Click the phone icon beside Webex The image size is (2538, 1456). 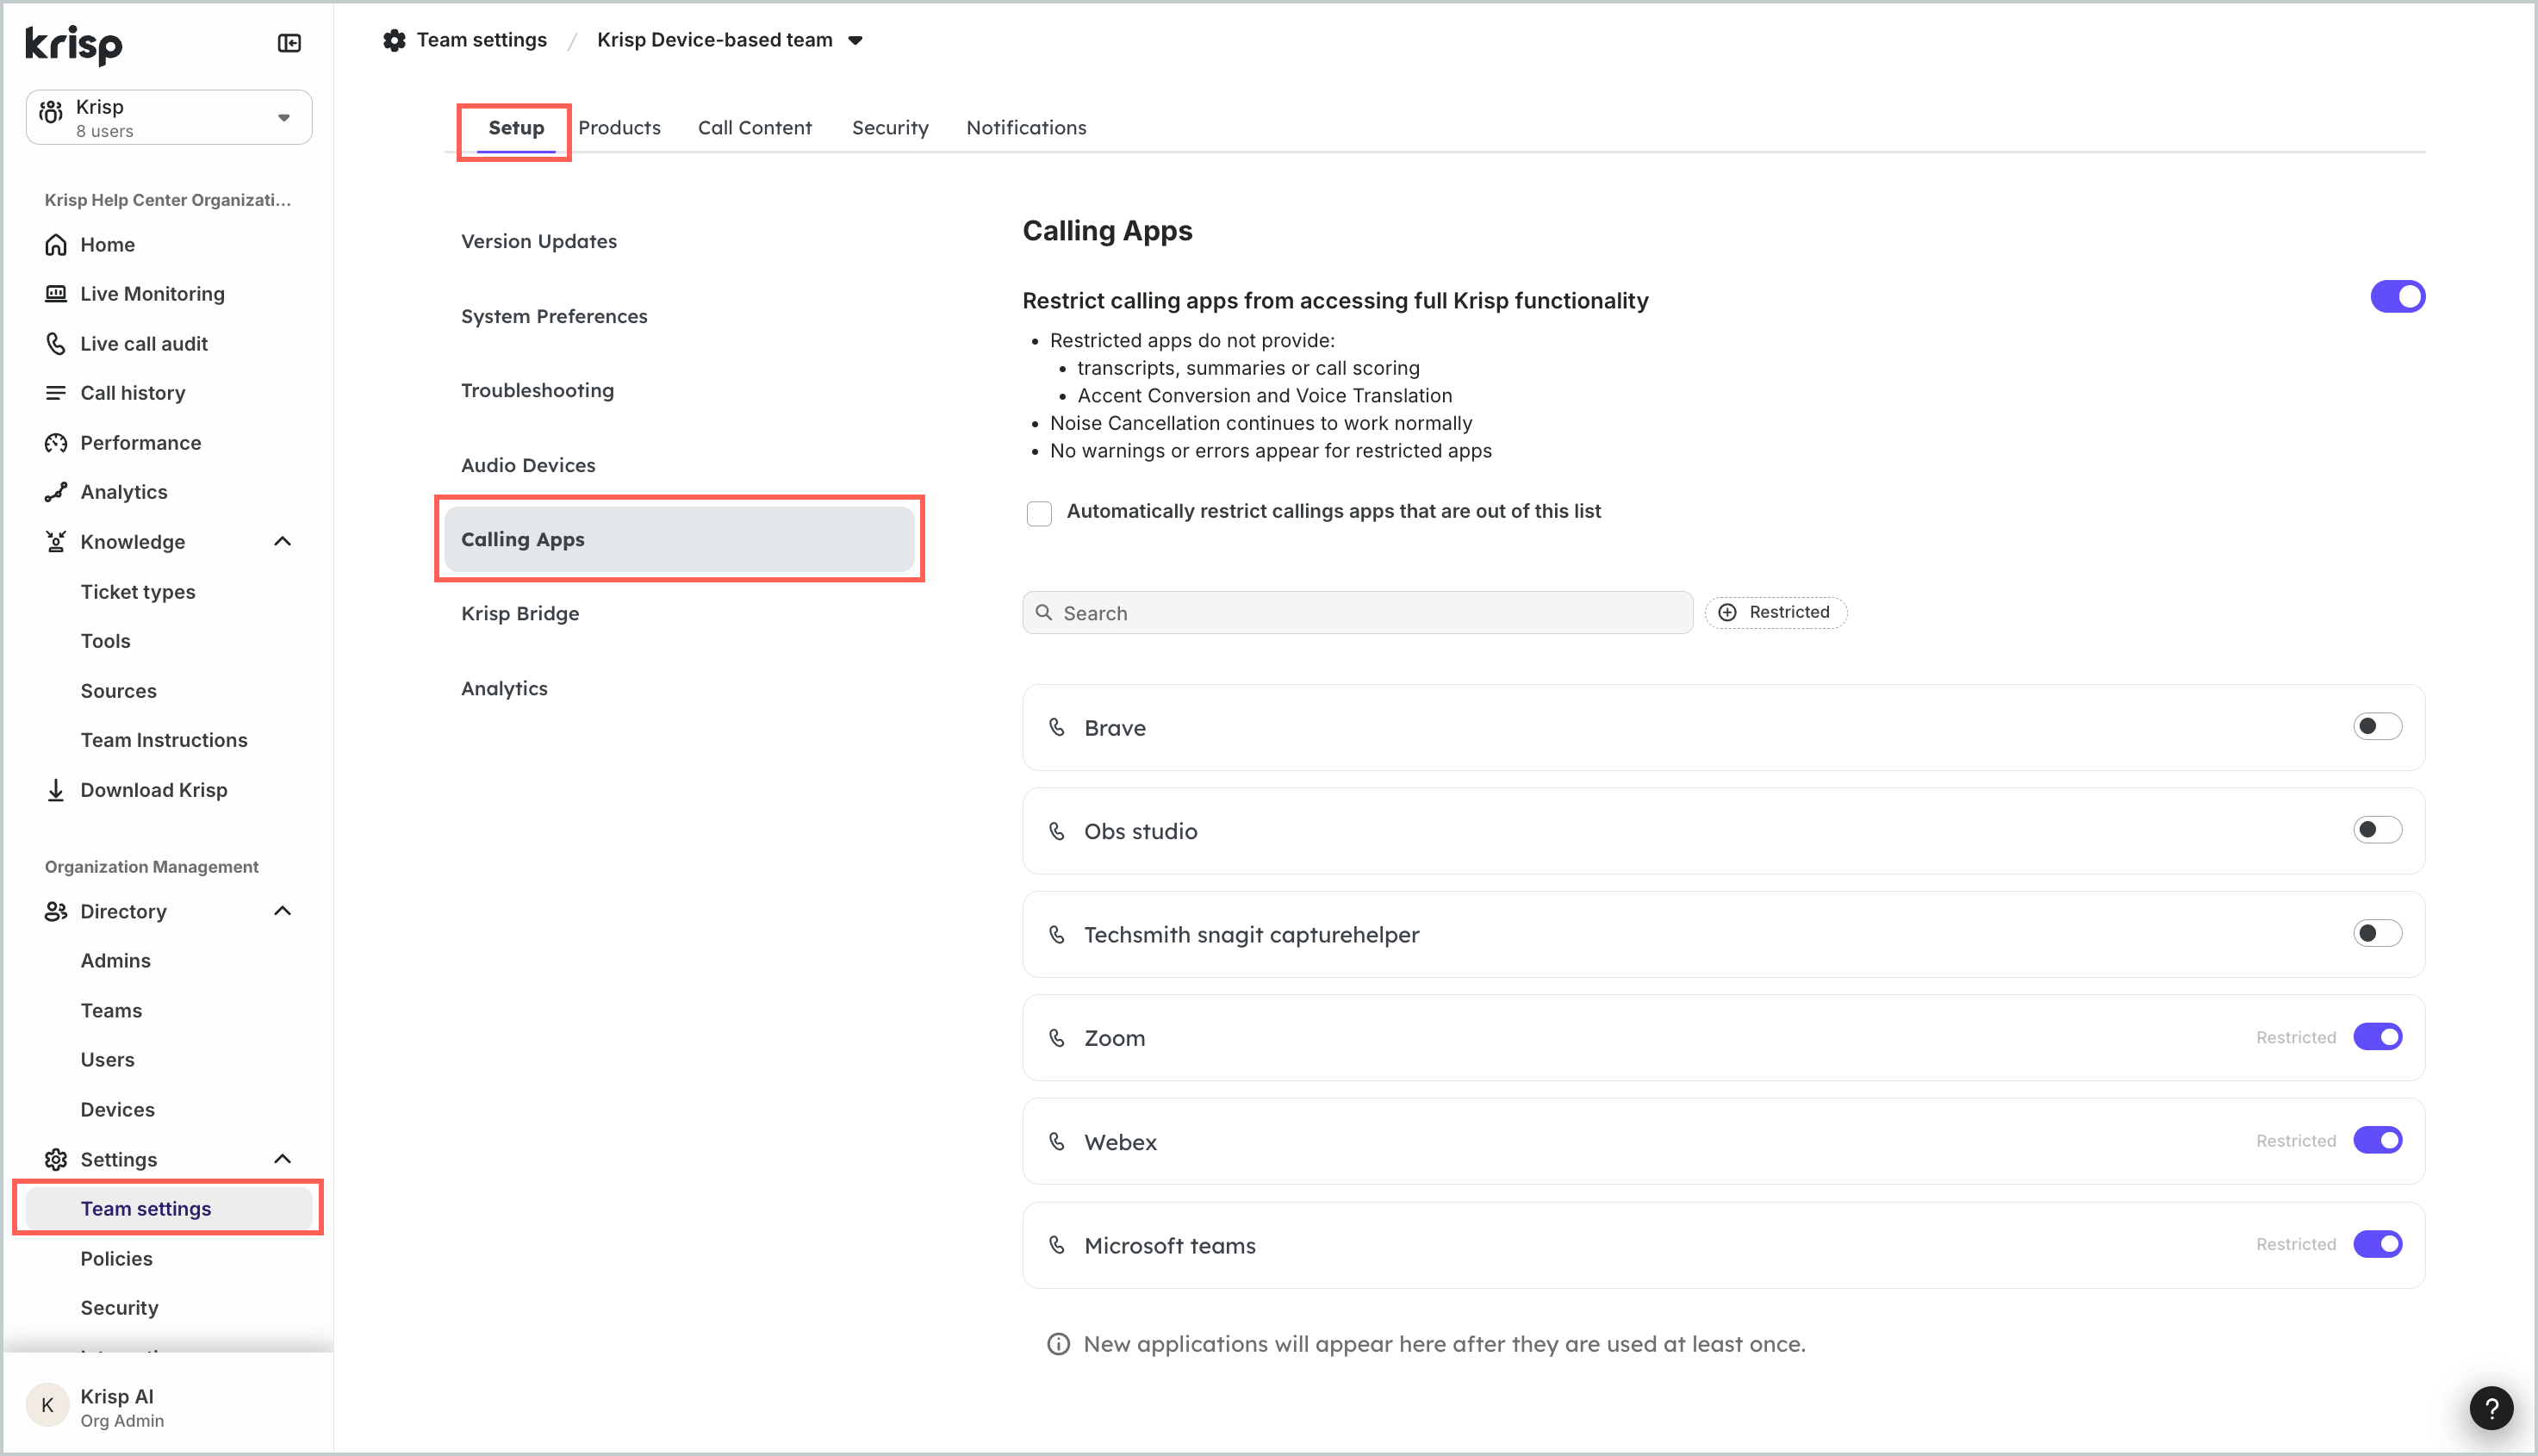(x=1057, y=1141)
